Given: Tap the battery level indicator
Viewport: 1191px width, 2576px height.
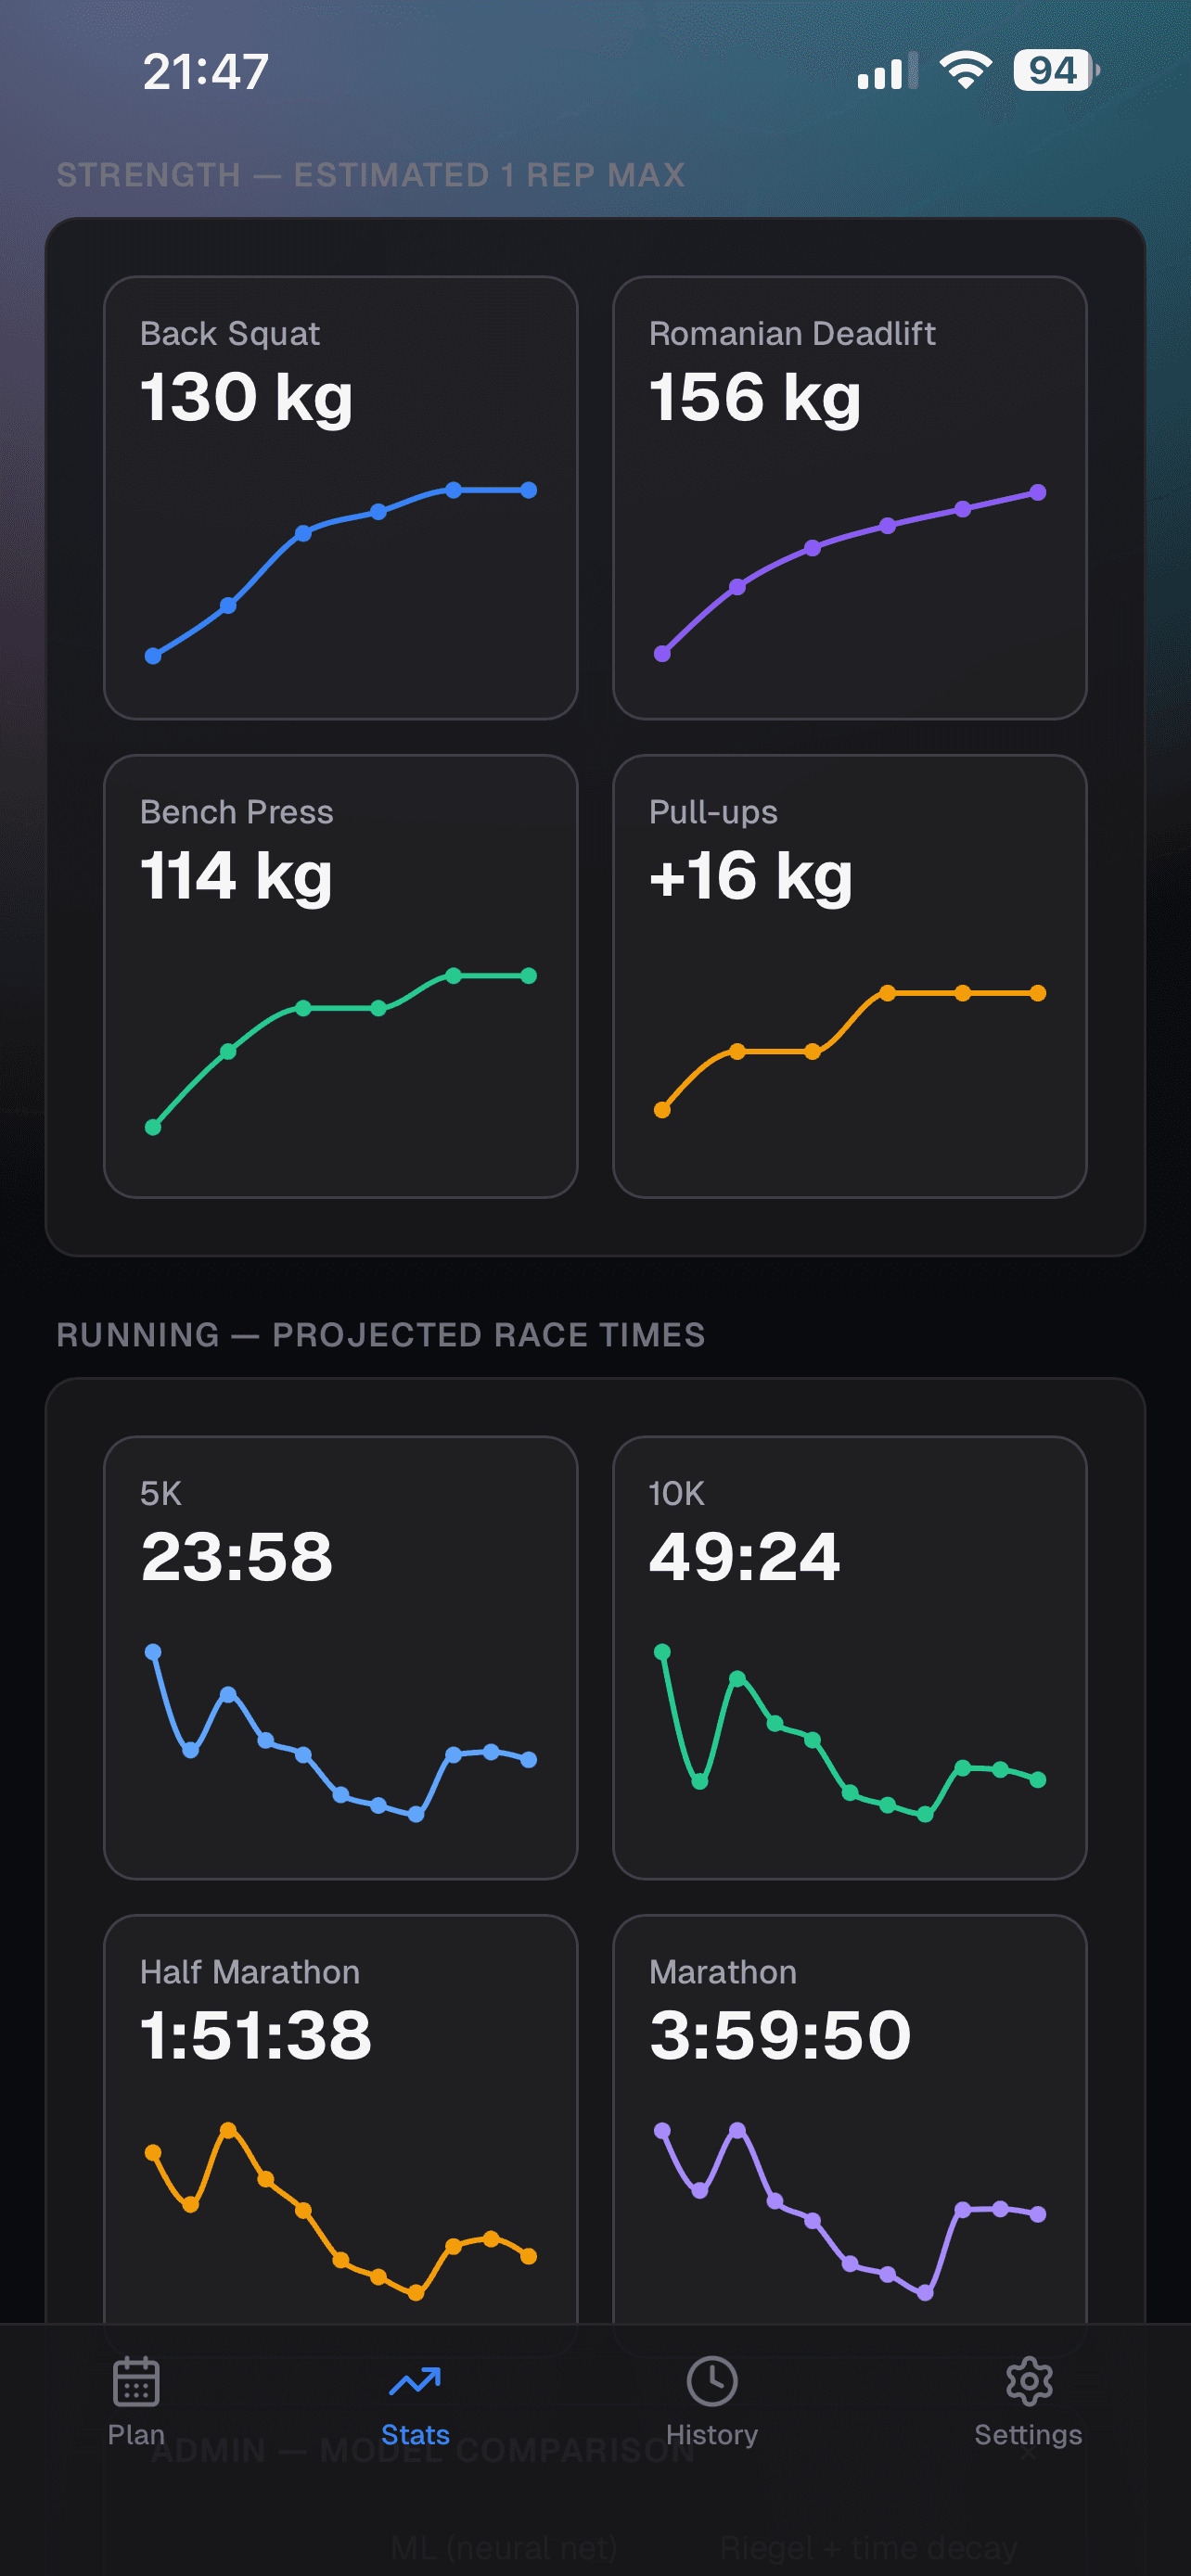Looking at the screenshot, I should pyautogui.click(x=1054, y=71).
